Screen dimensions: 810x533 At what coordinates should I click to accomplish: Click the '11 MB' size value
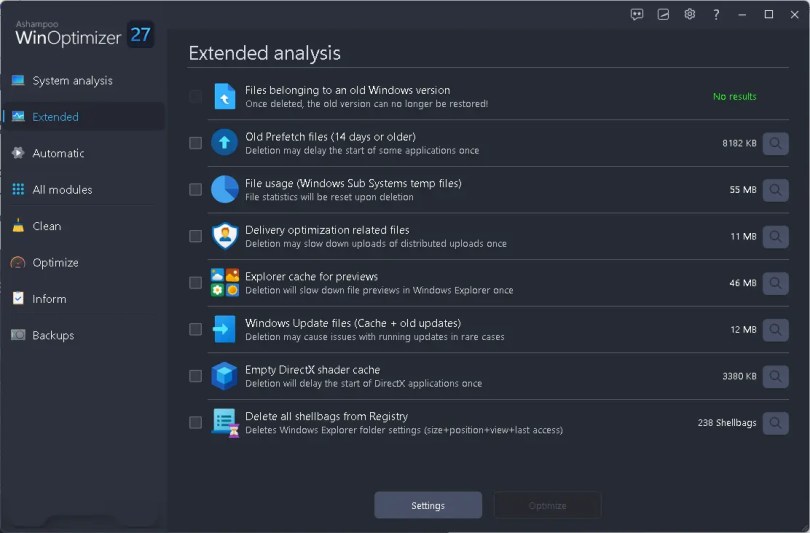[x=743, y=236]
